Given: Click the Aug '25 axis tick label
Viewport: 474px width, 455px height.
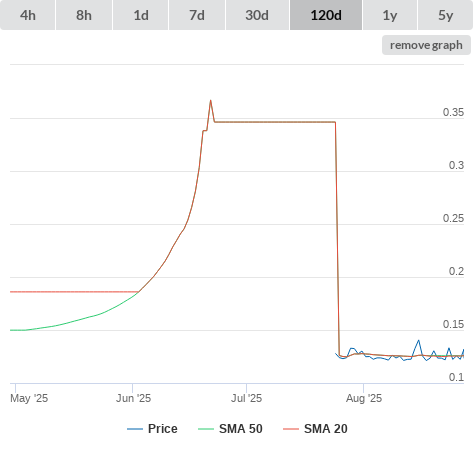Looking at the screenshot, I should pyautogui.click(x=364, y=398).
